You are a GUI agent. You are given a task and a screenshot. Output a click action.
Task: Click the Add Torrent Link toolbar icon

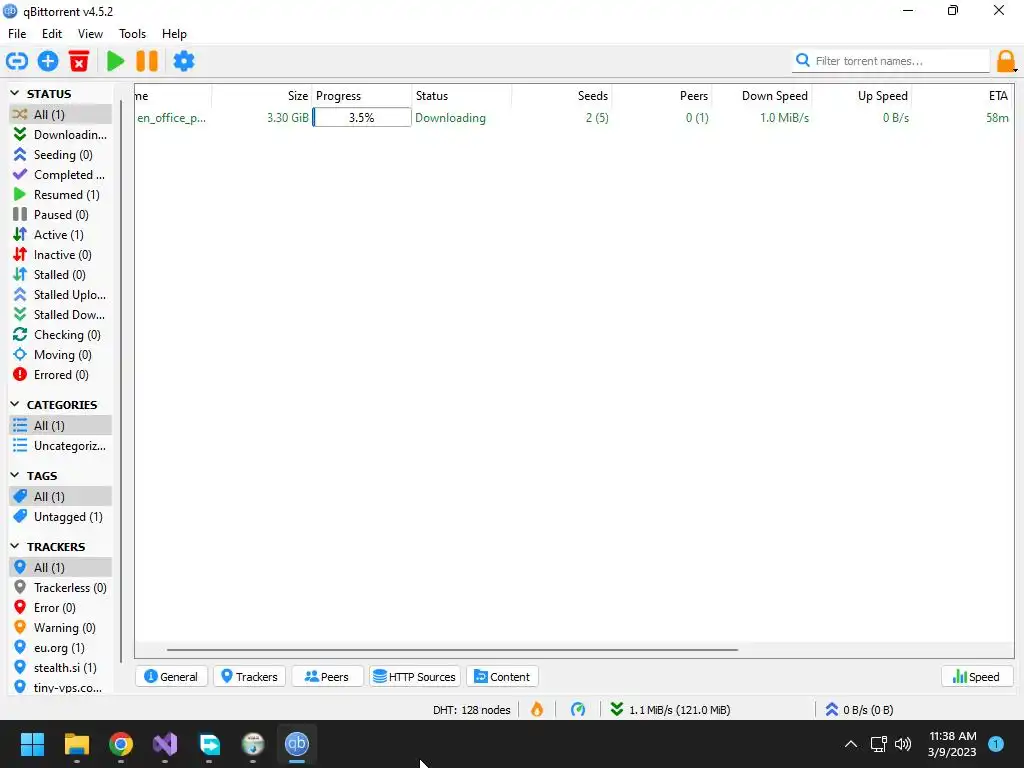tap(17, 61)
